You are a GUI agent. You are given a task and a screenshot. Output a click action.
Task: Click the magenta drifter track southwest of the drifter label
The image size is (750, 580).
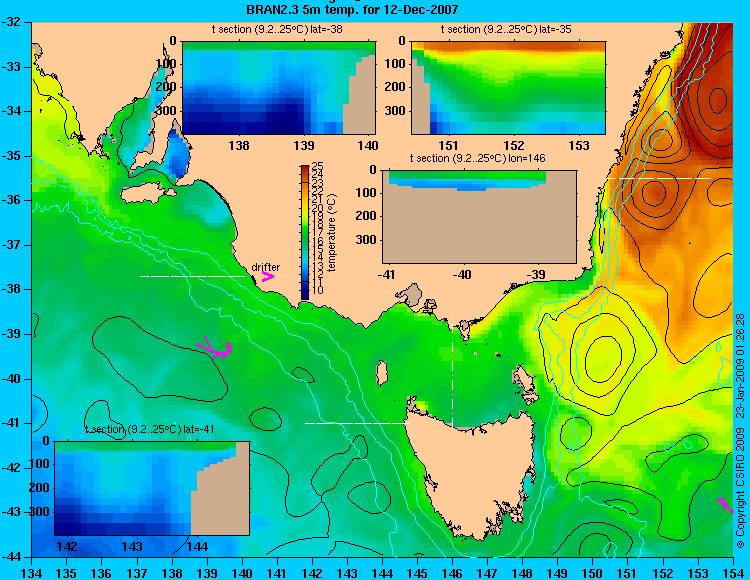[215, 348]
